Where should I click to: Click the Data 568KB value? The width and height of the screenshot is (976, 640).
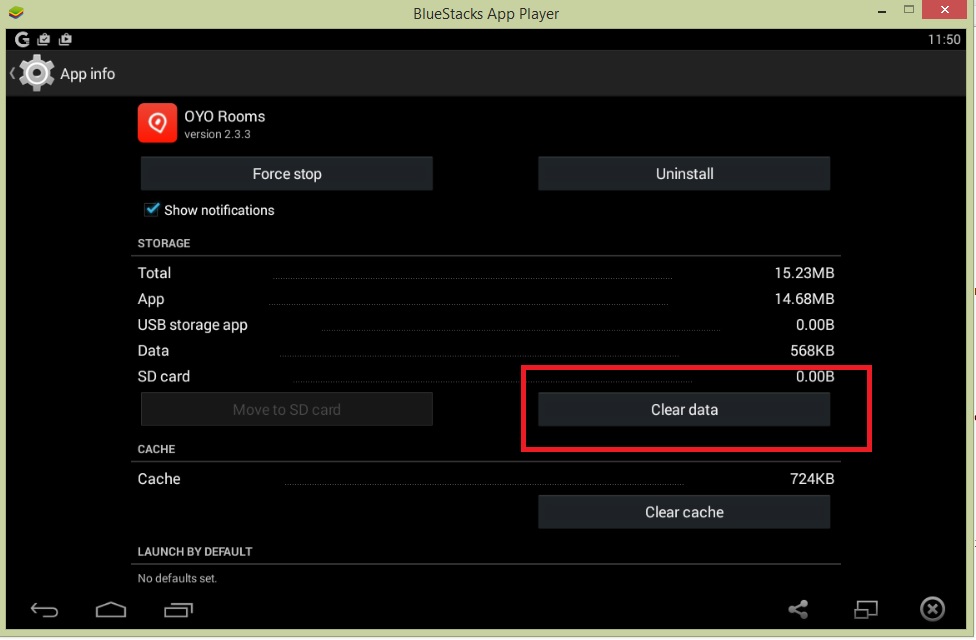[812, 351]
